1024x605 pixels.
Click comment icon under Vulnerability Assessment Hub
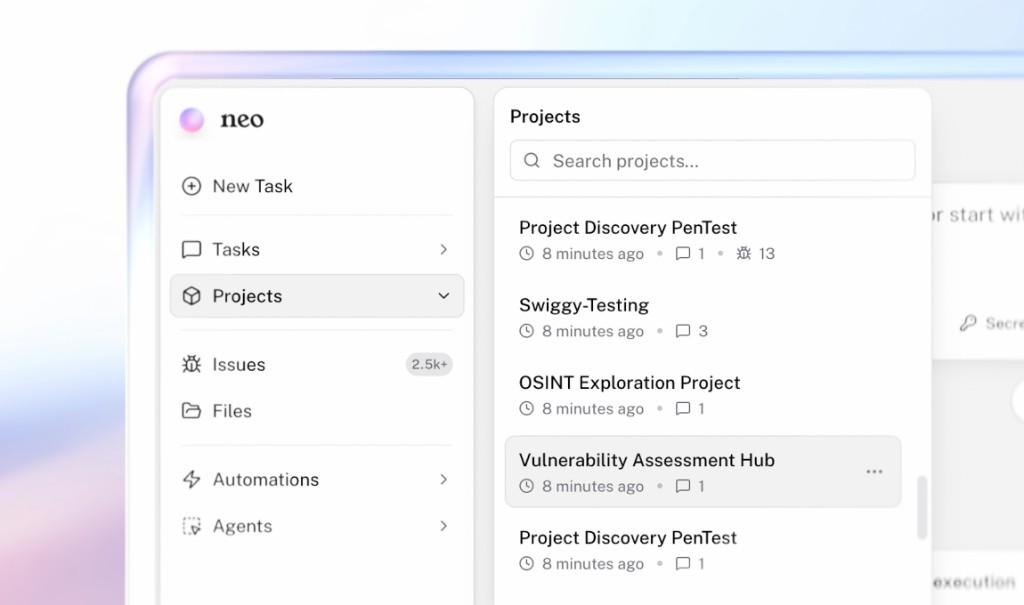pos(682,486)
